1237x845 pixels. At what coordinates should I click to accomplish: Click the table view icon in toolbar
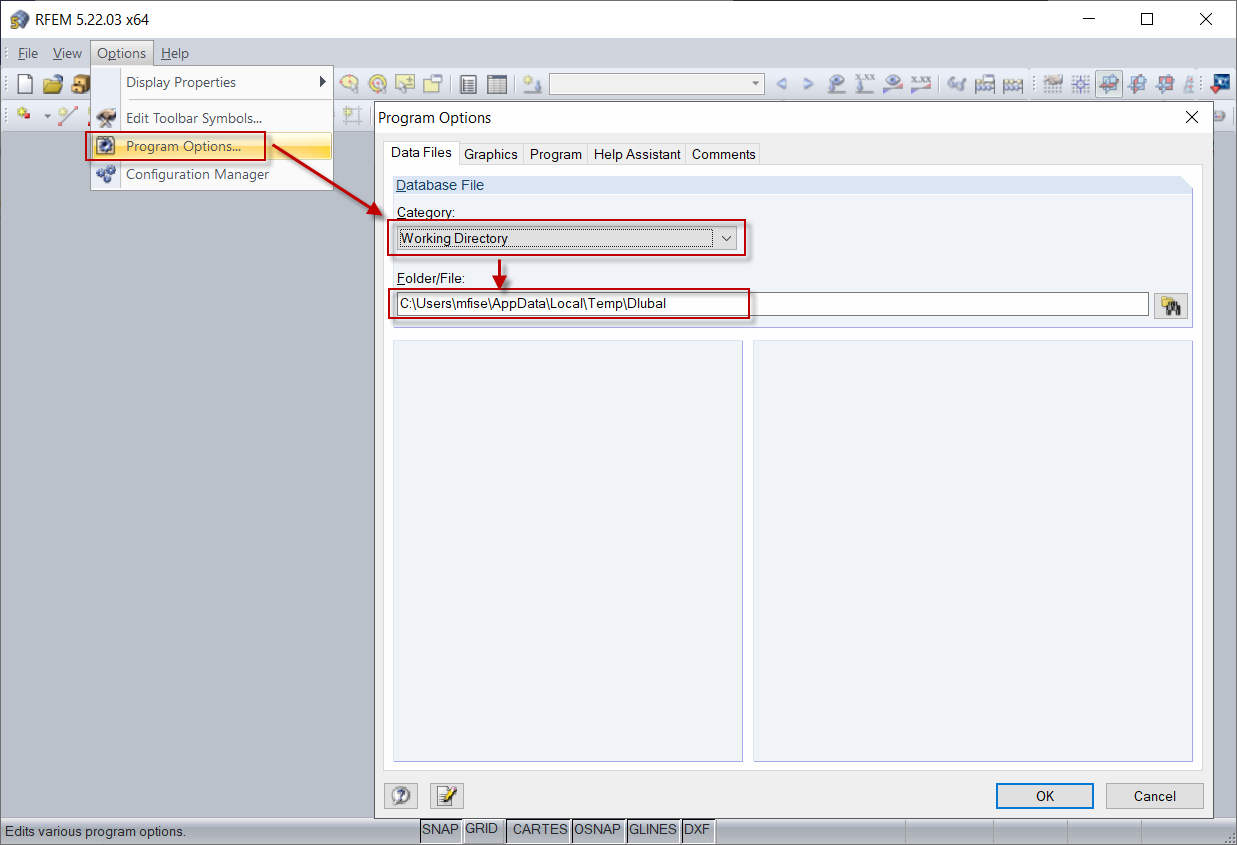point(497,84)
